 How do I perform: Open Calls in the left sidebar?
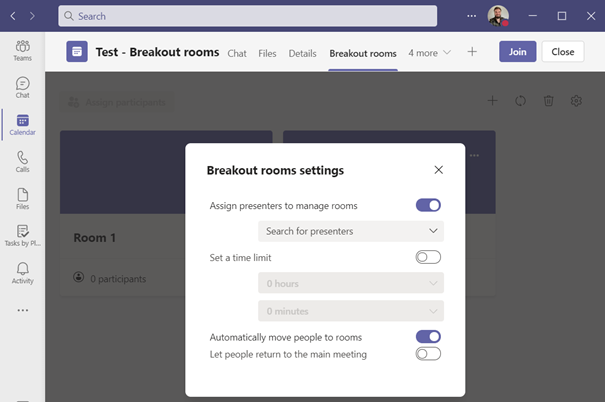click(22, 162)
